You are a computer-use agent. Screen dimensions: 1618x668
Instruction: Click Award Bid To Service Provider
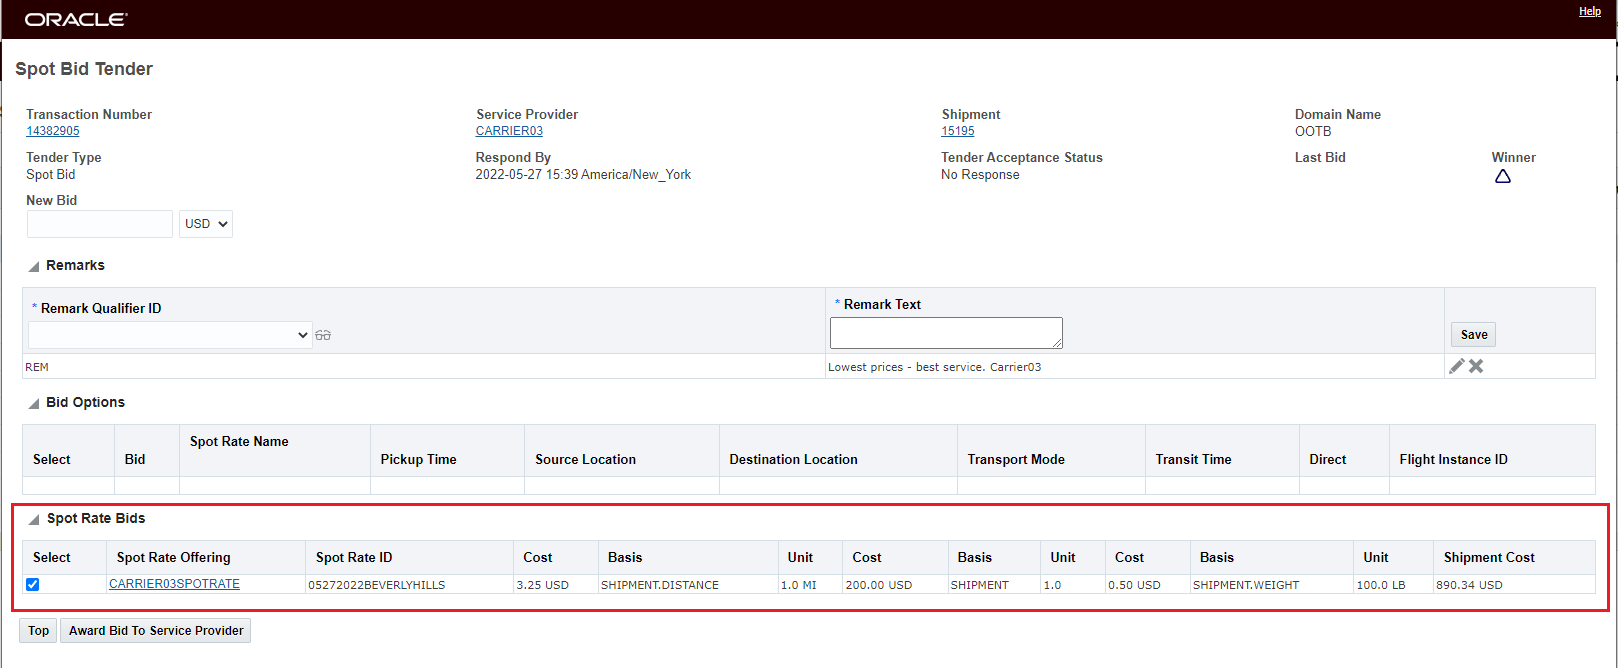click(x=156, y=631)
